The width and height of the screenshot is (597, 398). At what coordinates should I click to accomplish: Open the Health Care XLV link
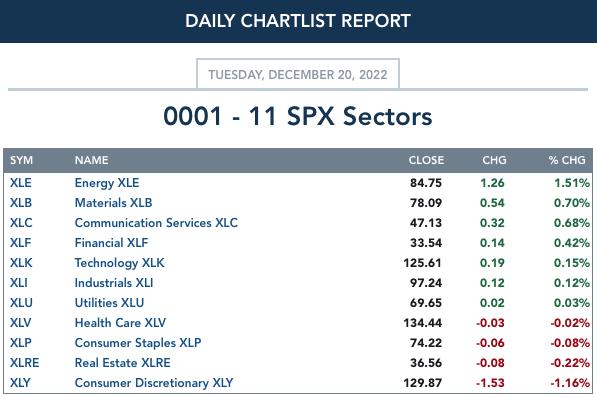point(120,323)
